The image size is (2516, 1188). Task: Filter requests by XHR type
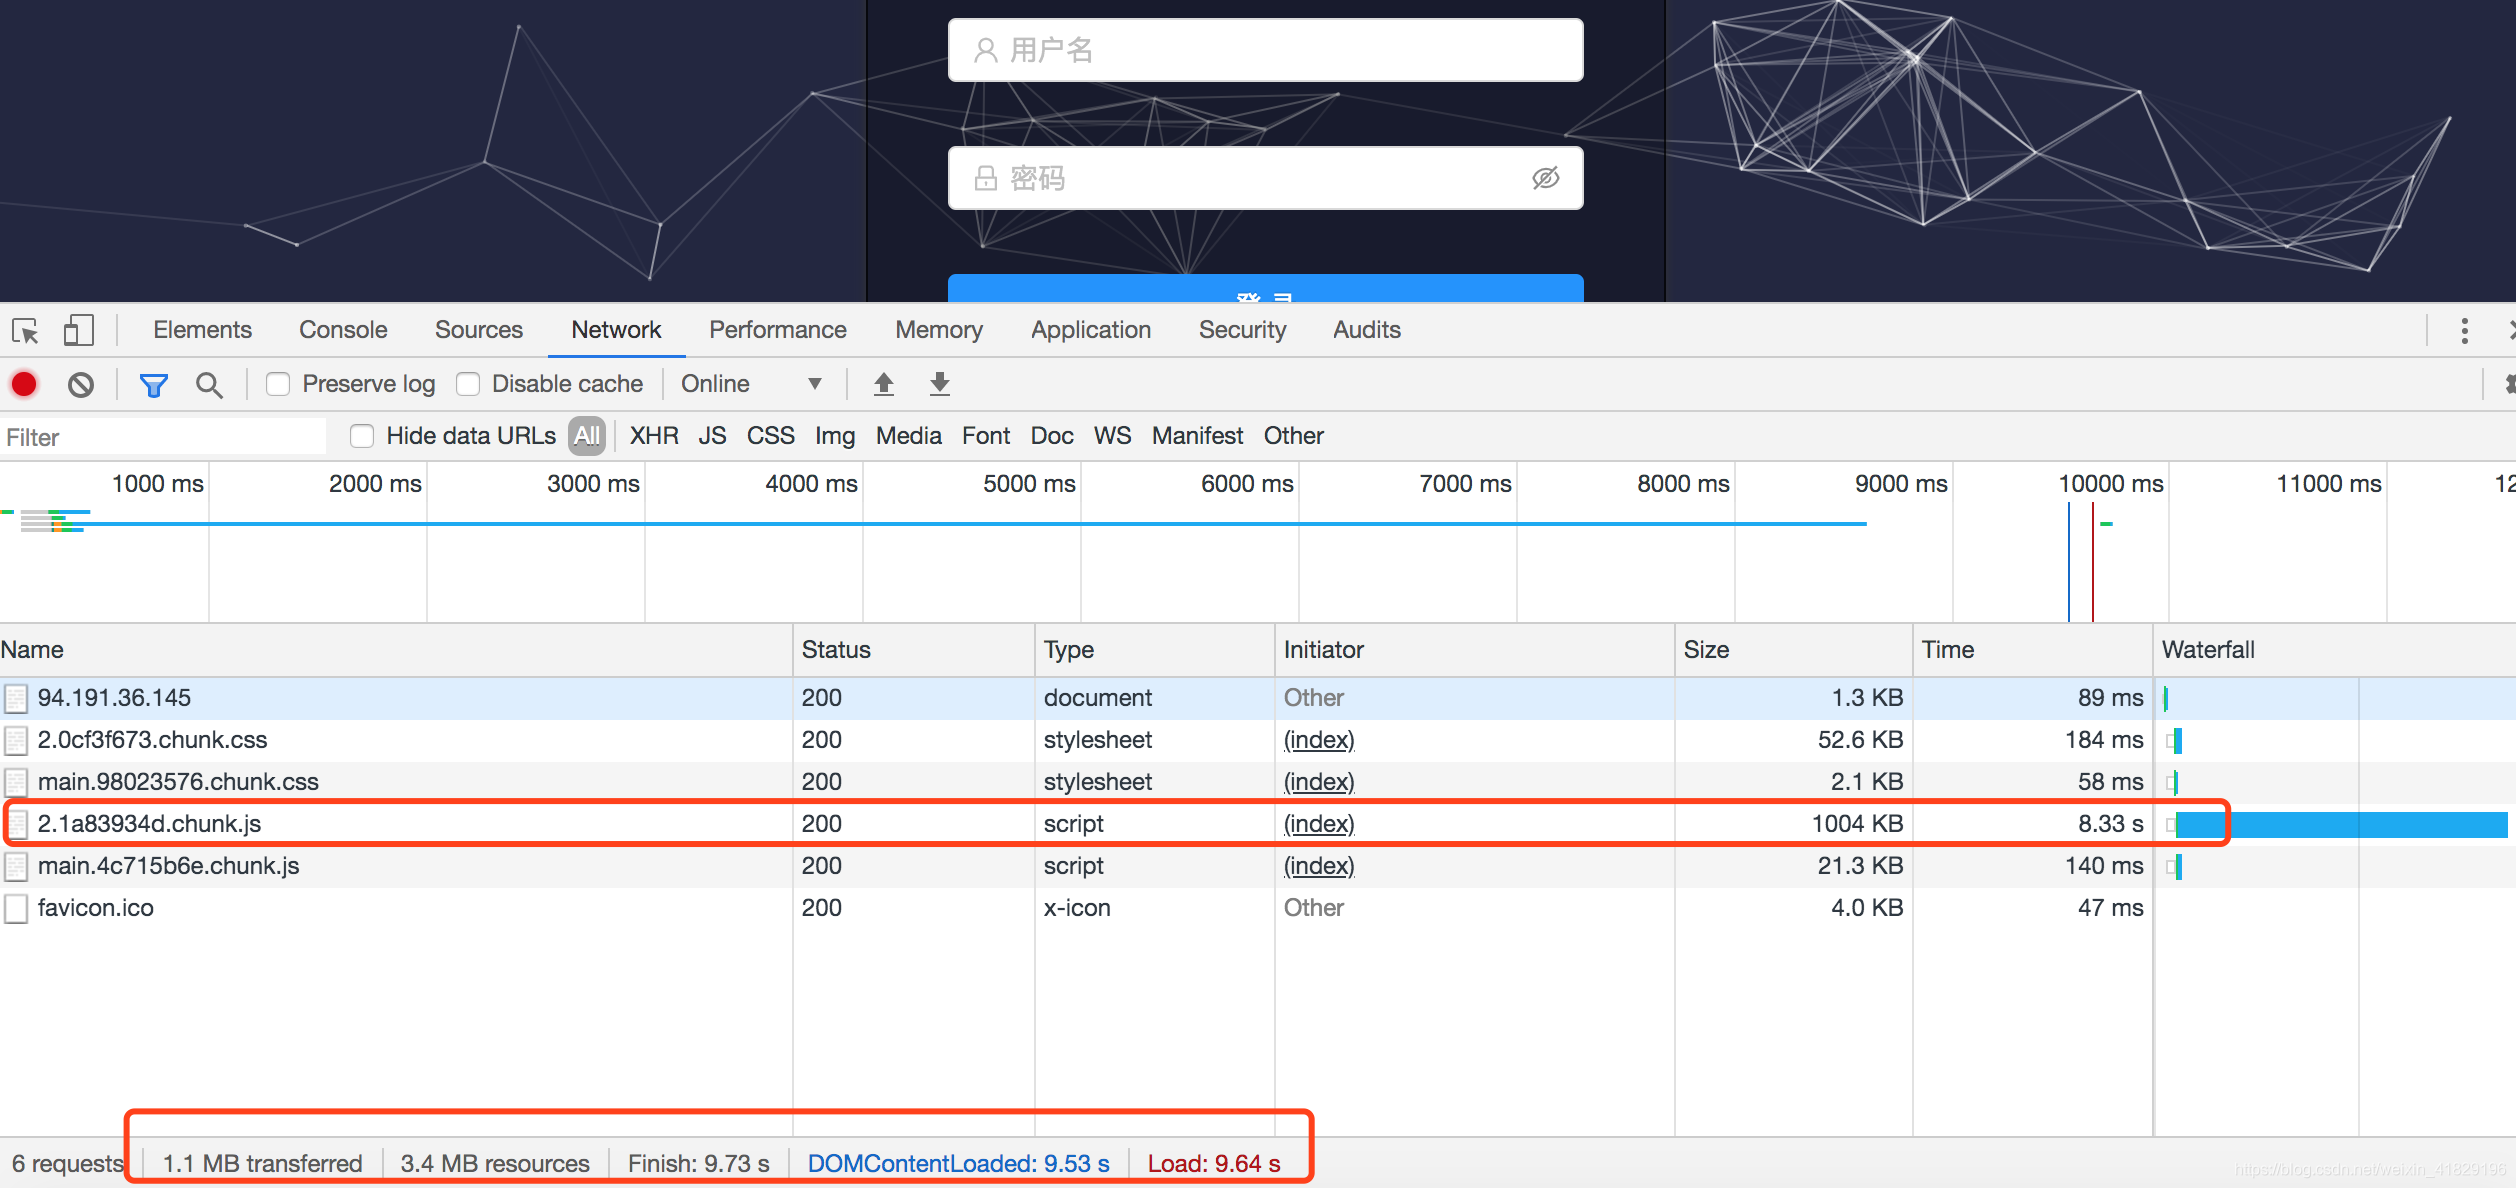(654, 436)
